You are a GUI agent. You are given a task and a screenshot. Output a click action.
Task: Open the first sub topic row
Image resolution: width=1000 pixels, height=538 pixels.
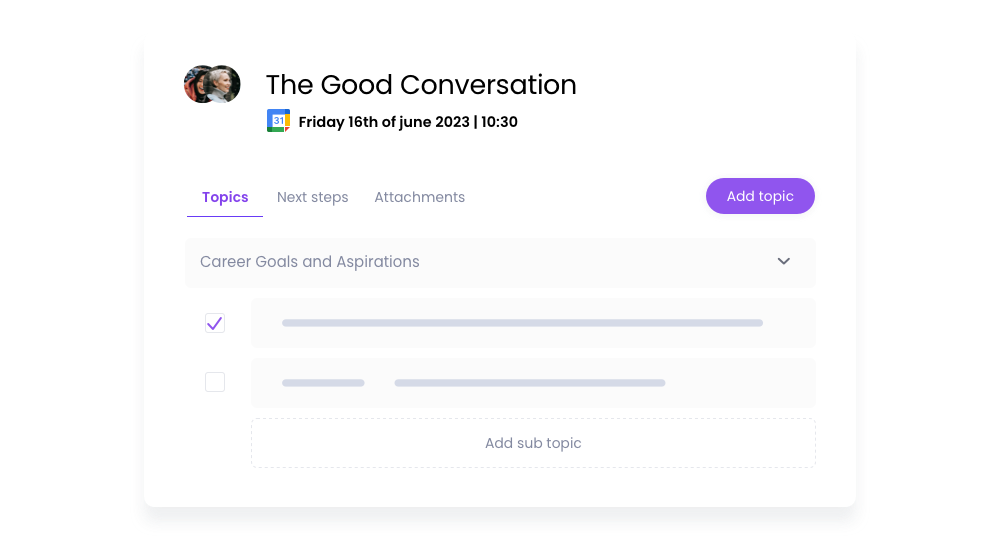pyautogui.click(x=533, y=323)
